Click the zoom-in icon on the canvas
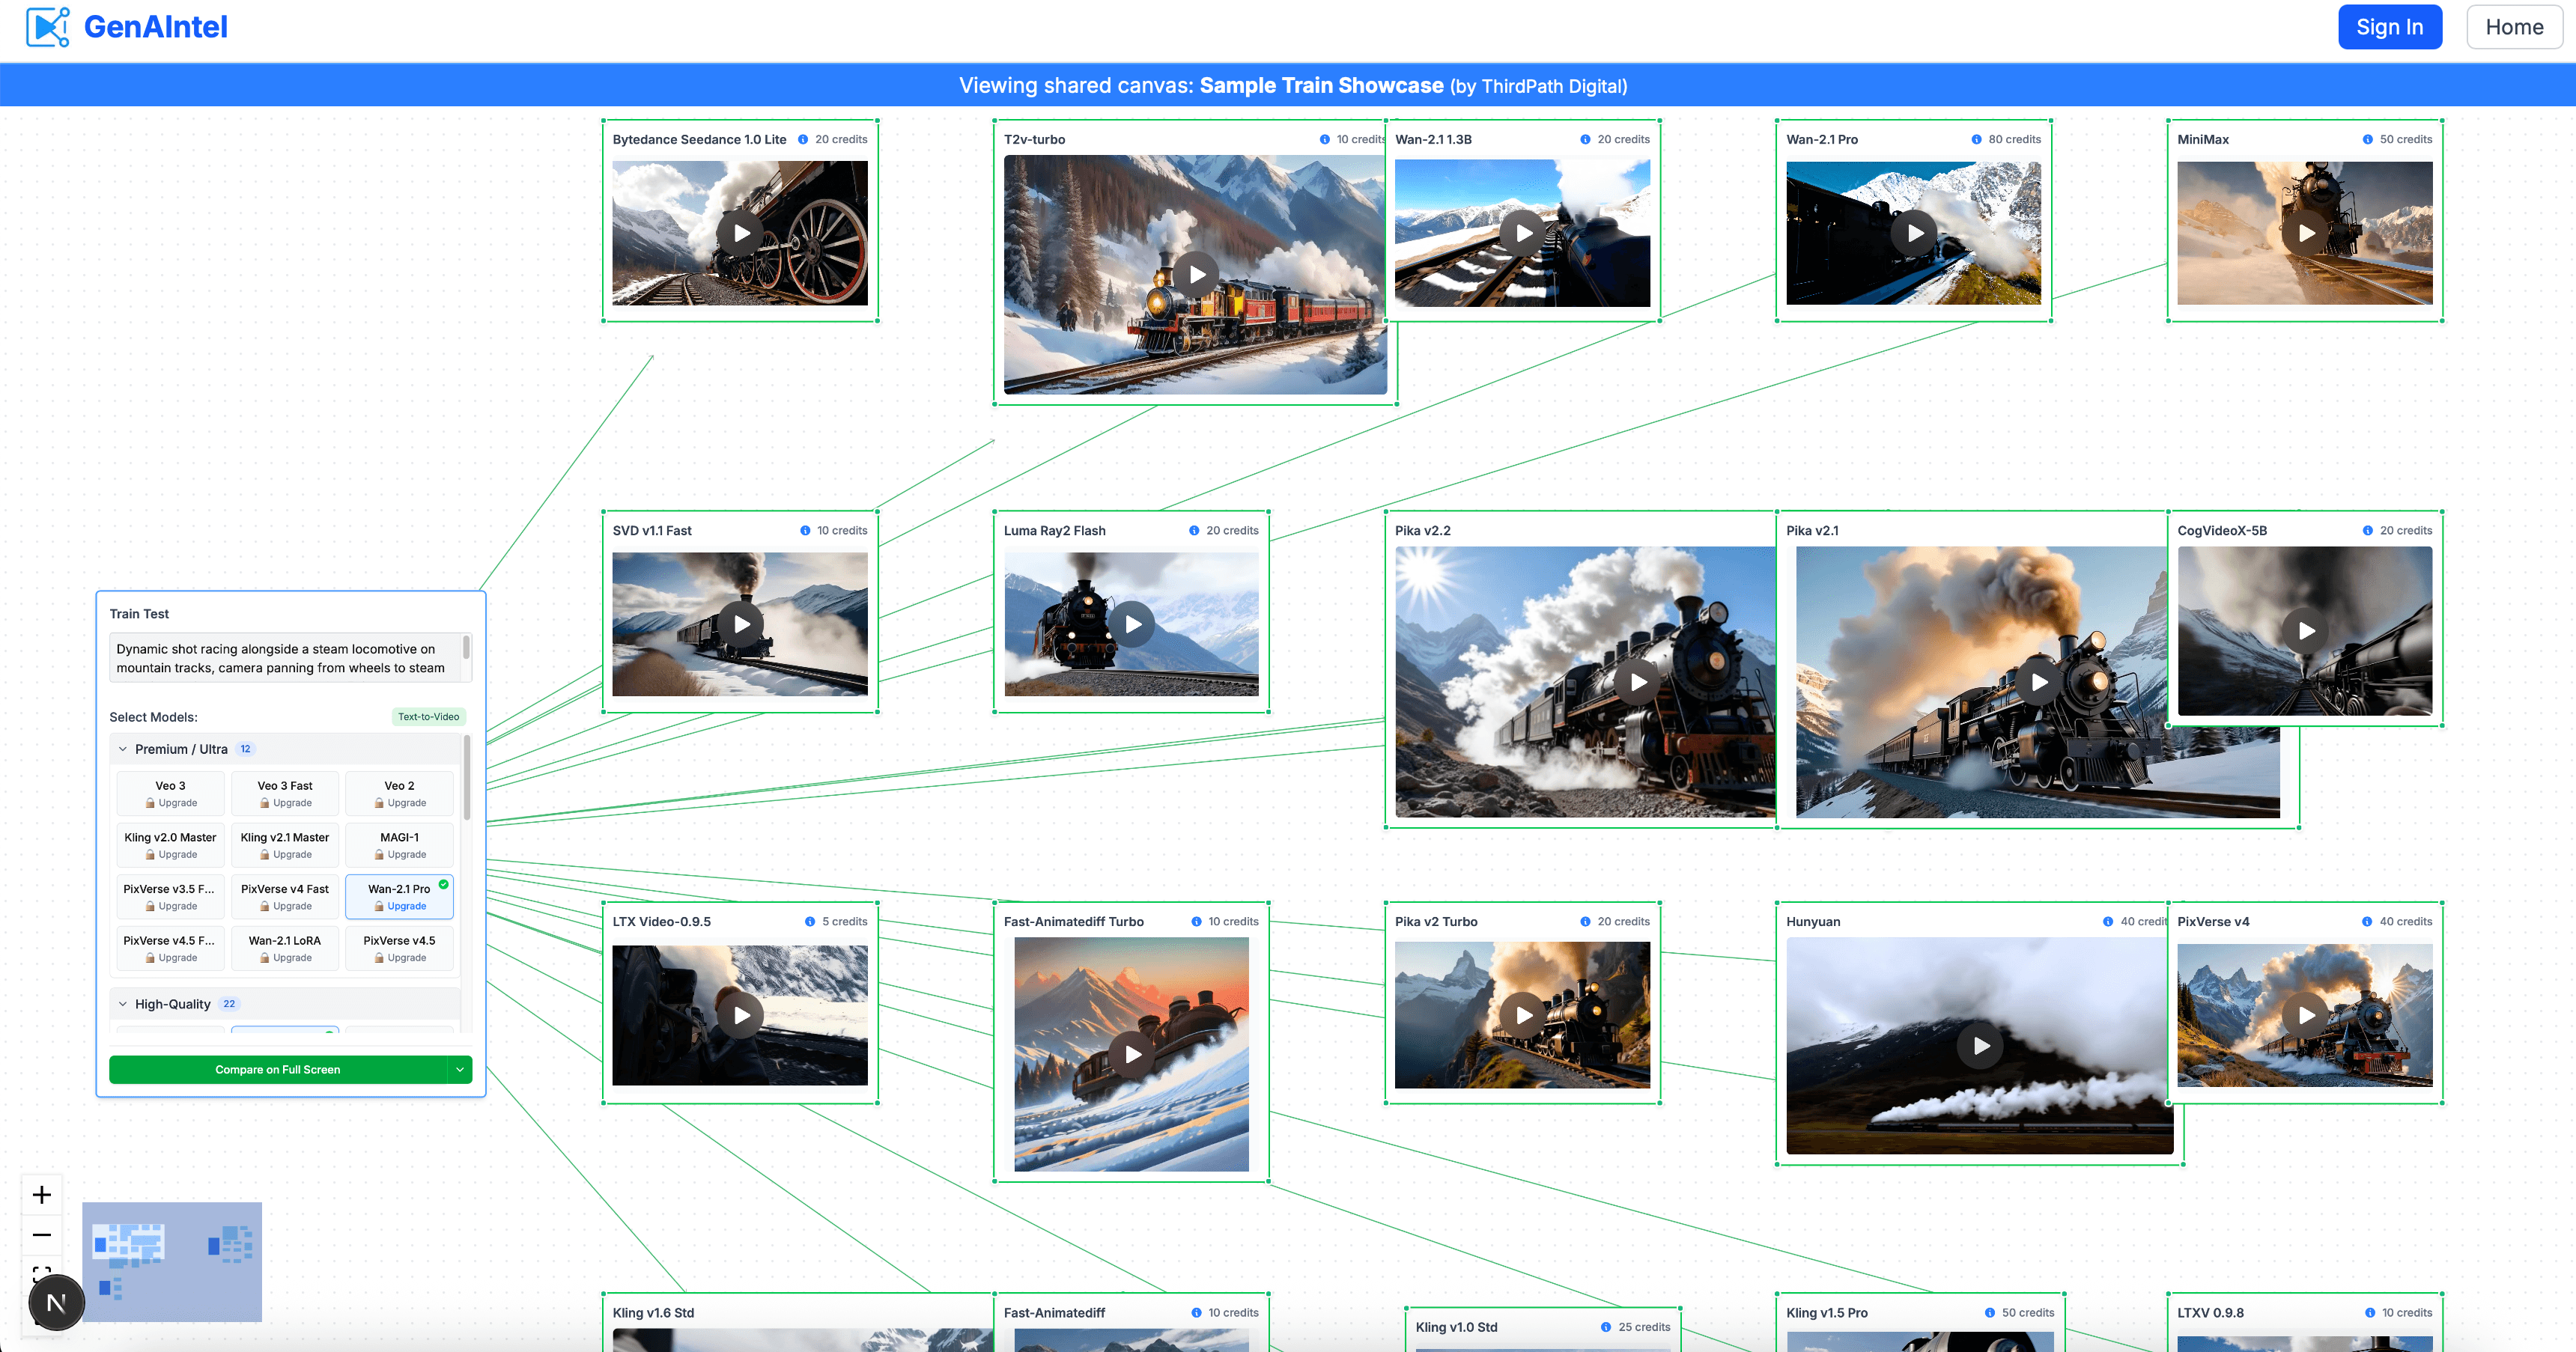The image size is (2576, 1352). (x=42, y=1194)
